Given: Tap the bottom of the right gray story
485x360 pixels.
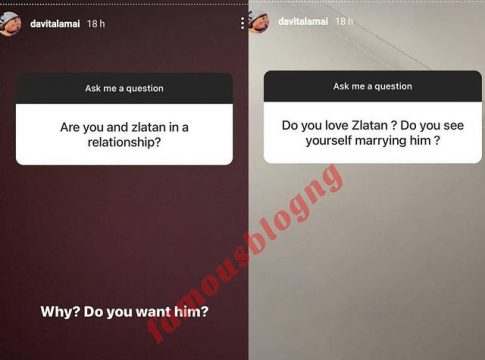Looking at the screenshot, I should pyautogui.click(x=367, y=347).
